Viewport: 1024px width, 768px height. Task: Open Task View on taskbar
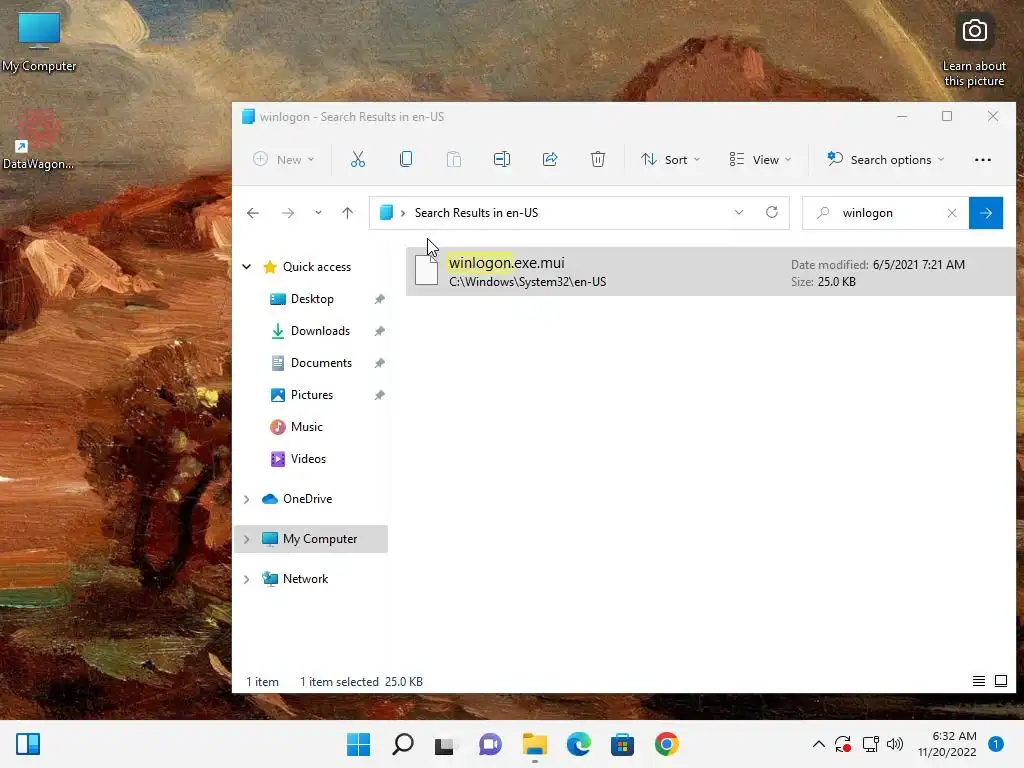446,744
